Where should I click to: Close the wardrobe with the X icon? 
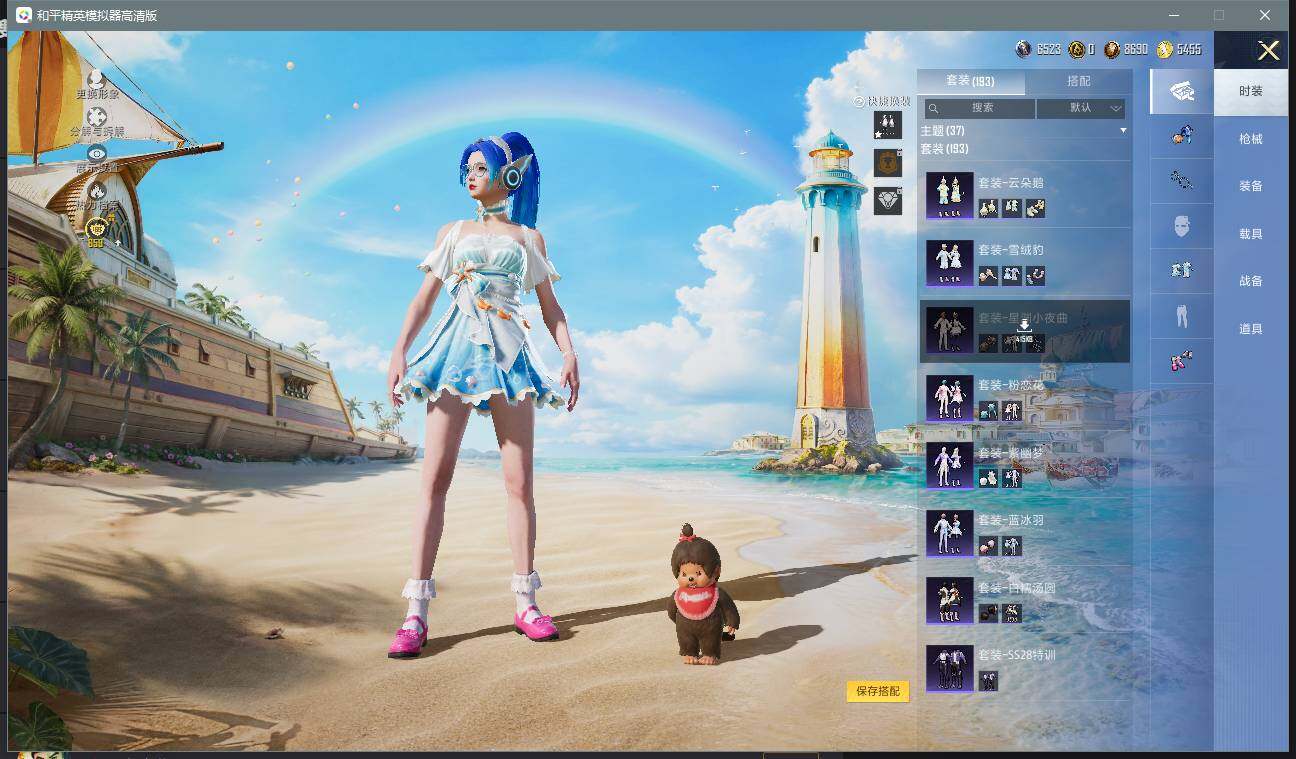pyautogui.click(x=1268, y=51)
